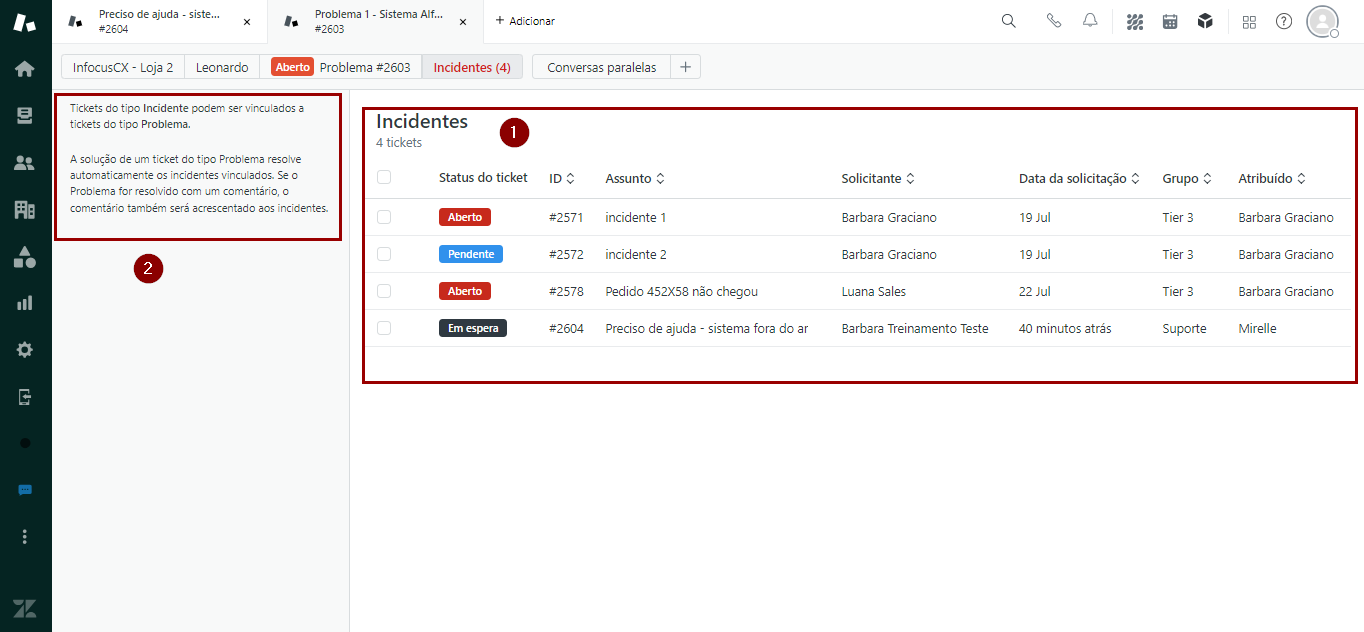This screenshot has width=1364, height=632.
Task: Click Adicionar to add new tab
Action: pos(525,21)
